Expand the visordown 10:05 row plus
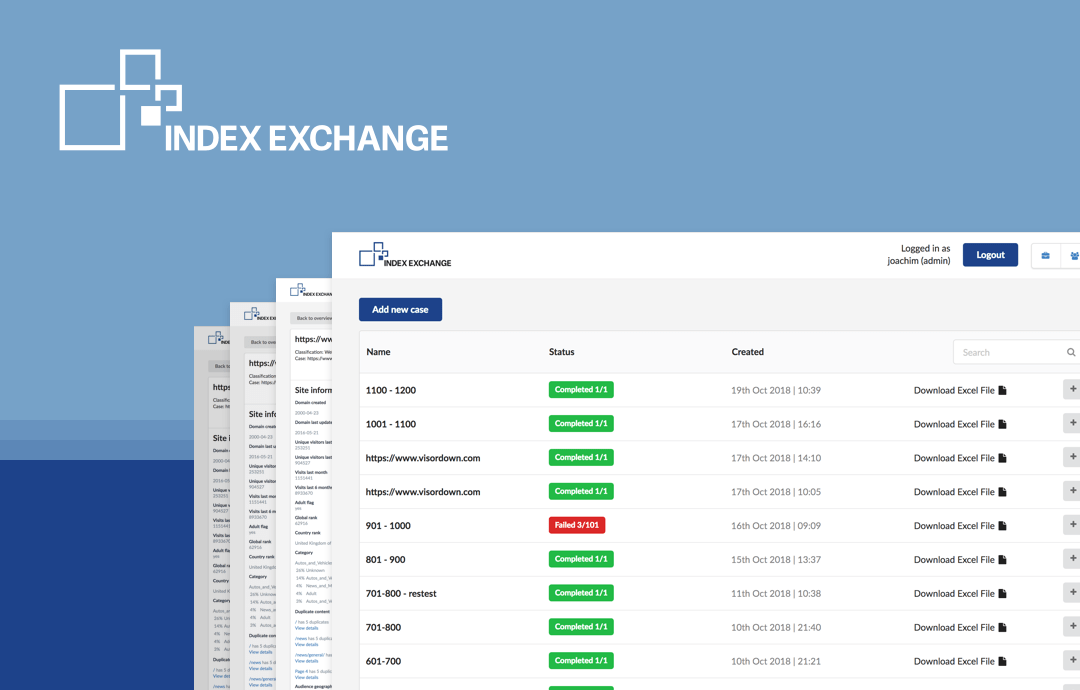The height and width of the screenshot is (690, 1080). pyautogui.click(x=1072, y=490)
